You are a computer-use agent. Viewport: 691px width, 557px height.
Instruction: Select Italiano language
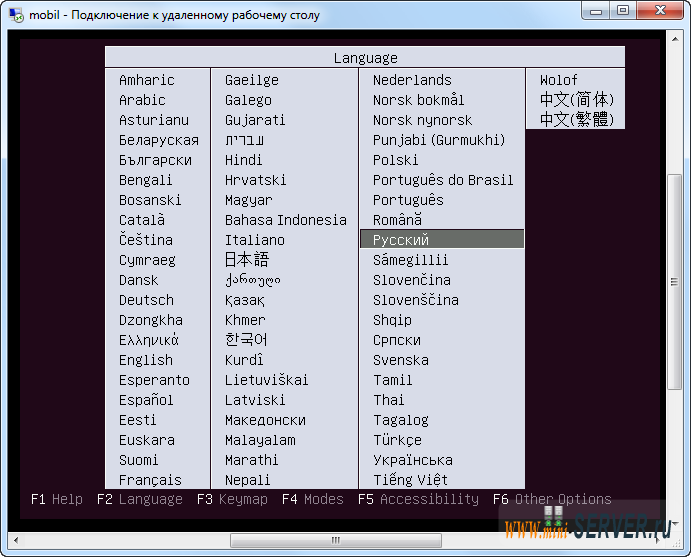(x=255, y=240)
